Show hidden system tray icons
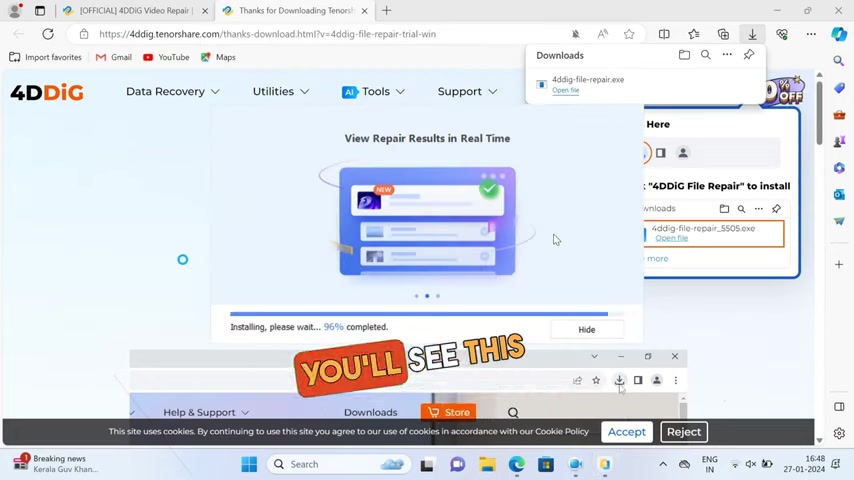Screen dimensions: 854x480 tap(663, 464)
